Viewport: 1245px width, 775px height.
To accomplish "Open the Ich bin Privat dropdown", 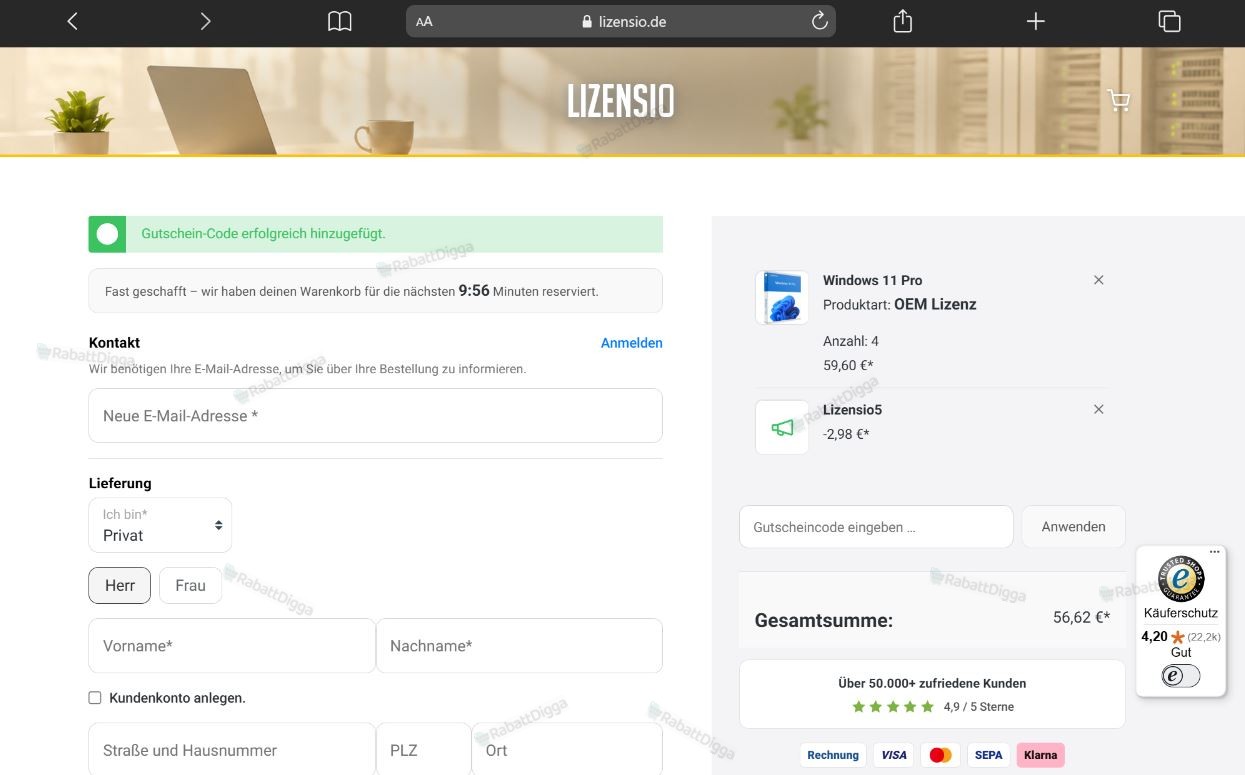I will 160,525.
